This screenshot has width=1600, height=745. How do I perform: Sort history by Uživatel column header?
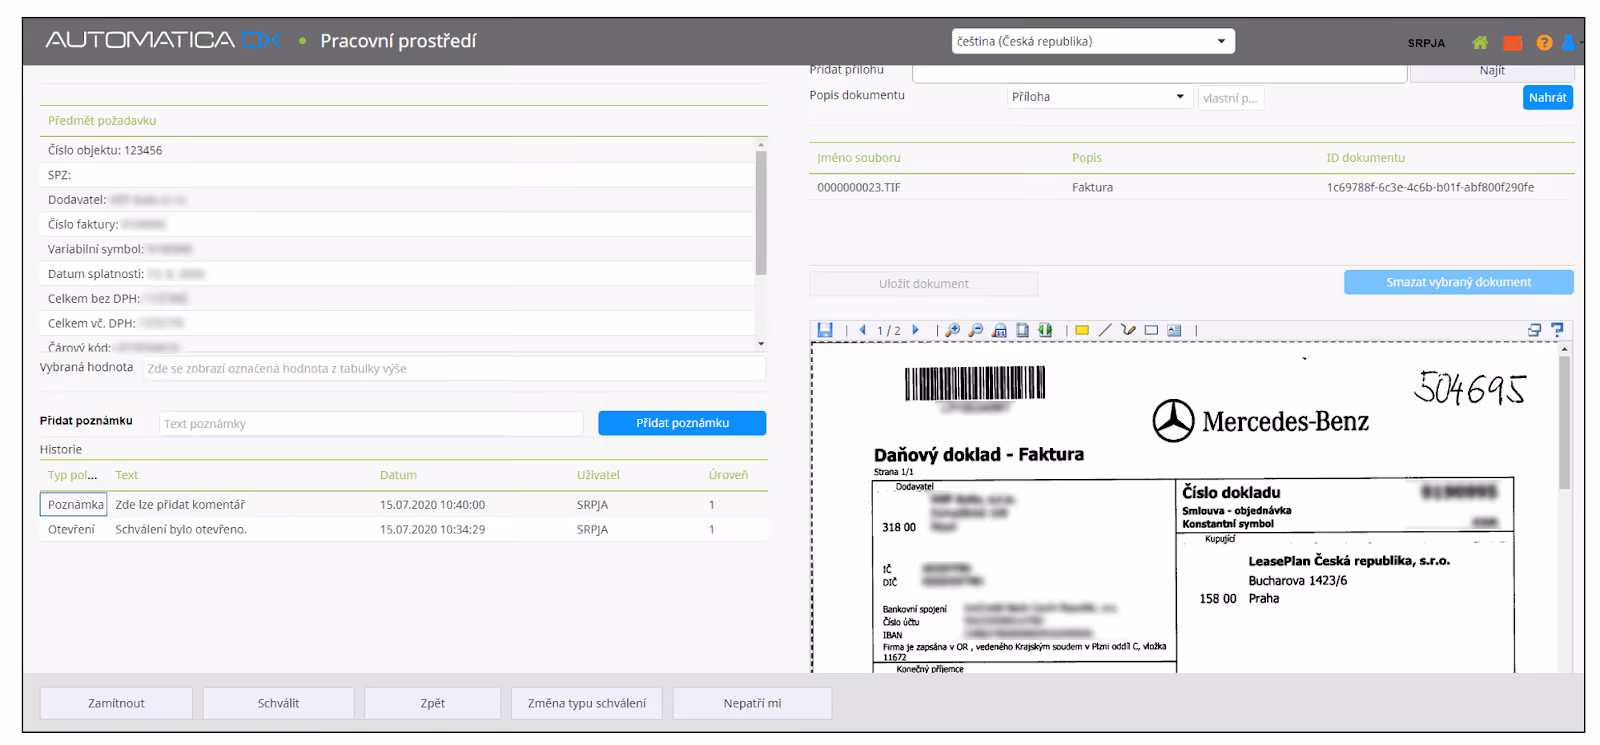coord(598,475)
